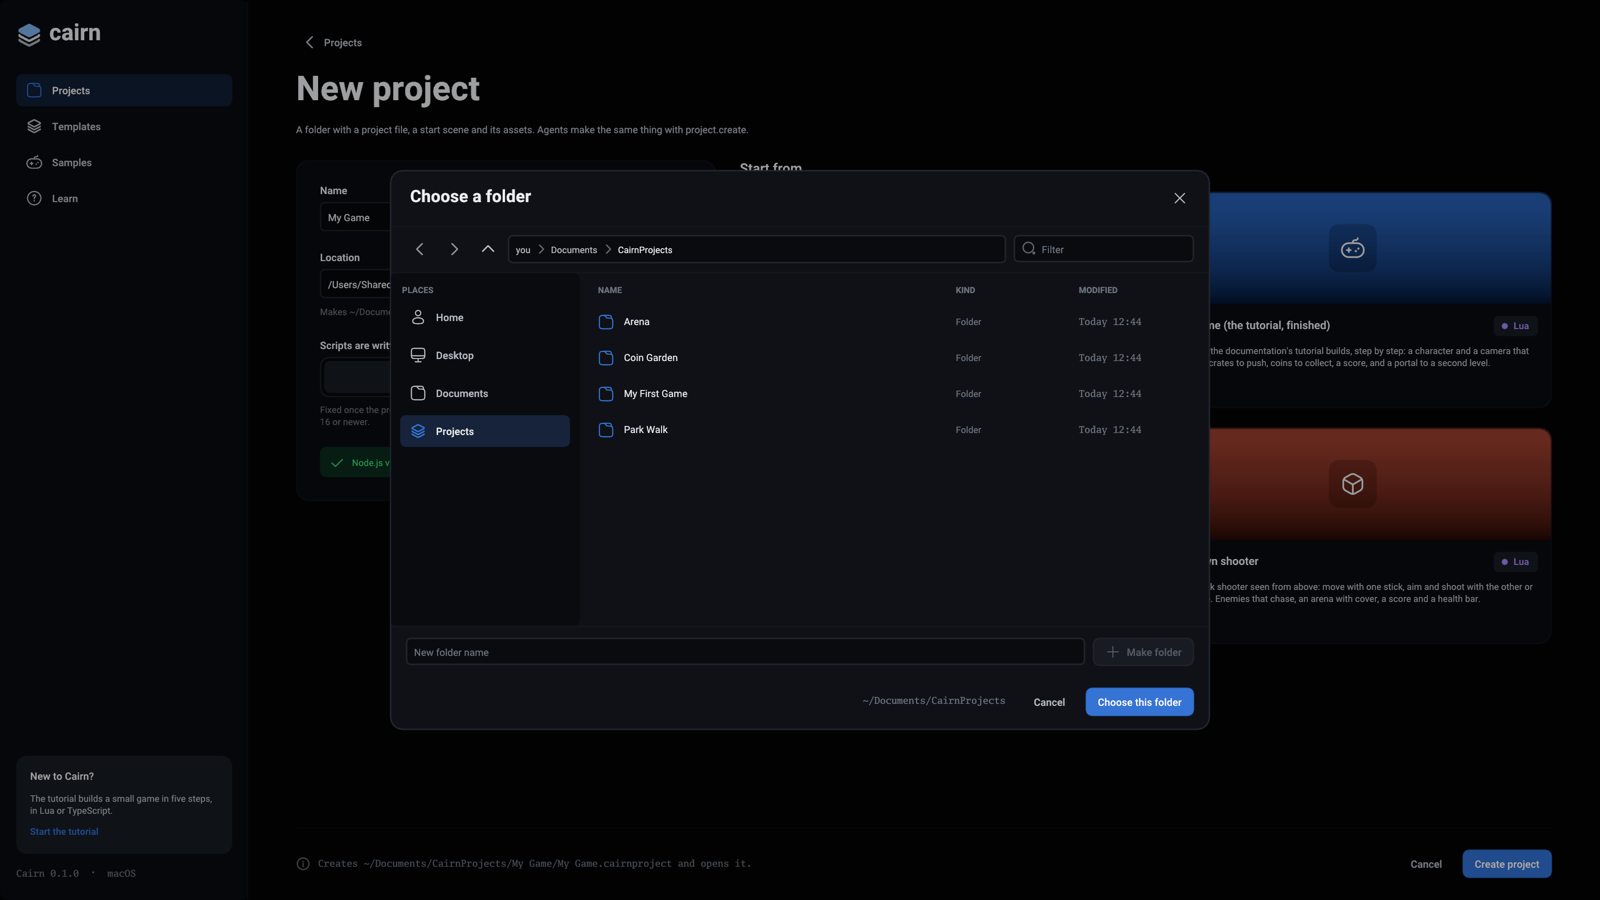The width and height of the screenshot is (1600, 900).
Task: Select the My First Game folder
Action: coord(895,394)
